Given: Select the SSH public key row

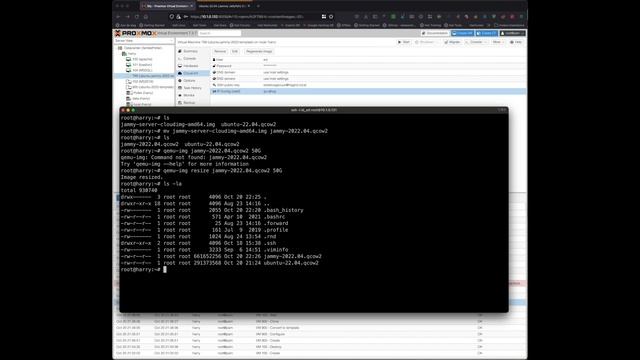Looking at the screenshot, I should click(368, 85).
